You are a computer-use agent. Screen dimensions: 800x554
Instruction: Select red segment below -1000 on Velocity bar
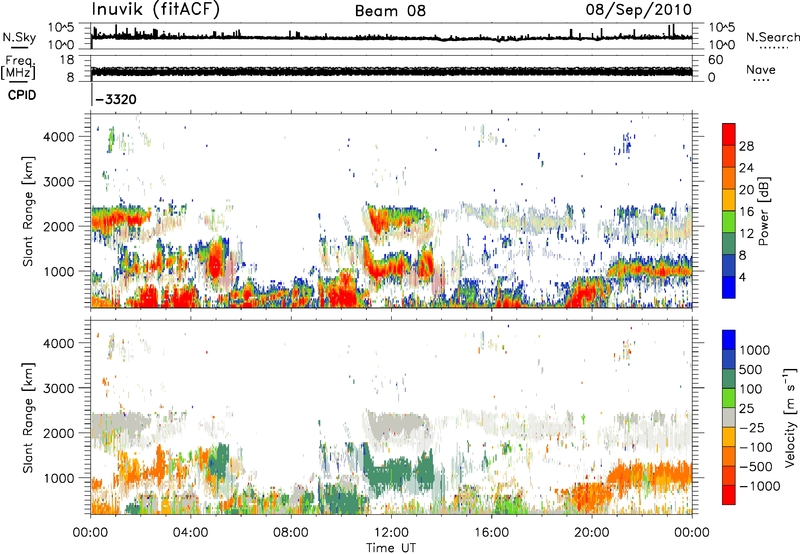(x=729, y=495)
